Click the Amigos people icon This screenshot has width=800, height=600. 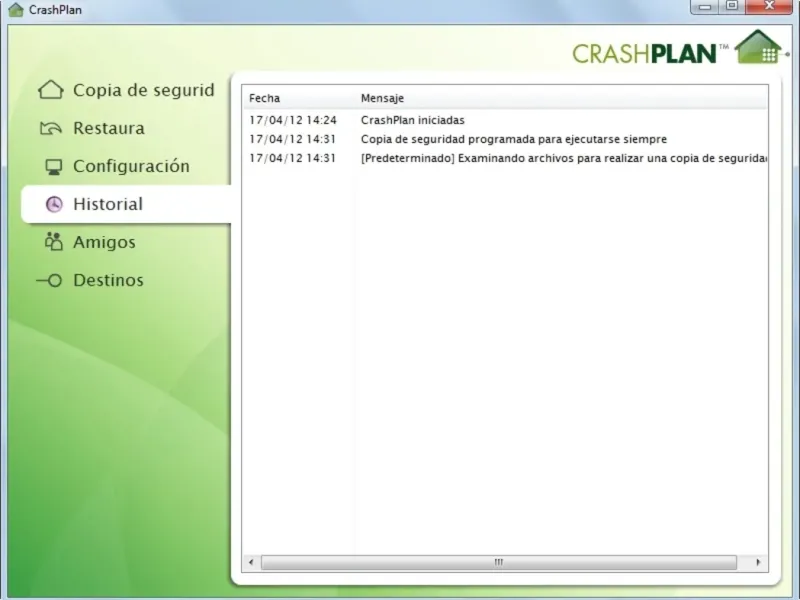pyautogui.click(x=54, y=242)
